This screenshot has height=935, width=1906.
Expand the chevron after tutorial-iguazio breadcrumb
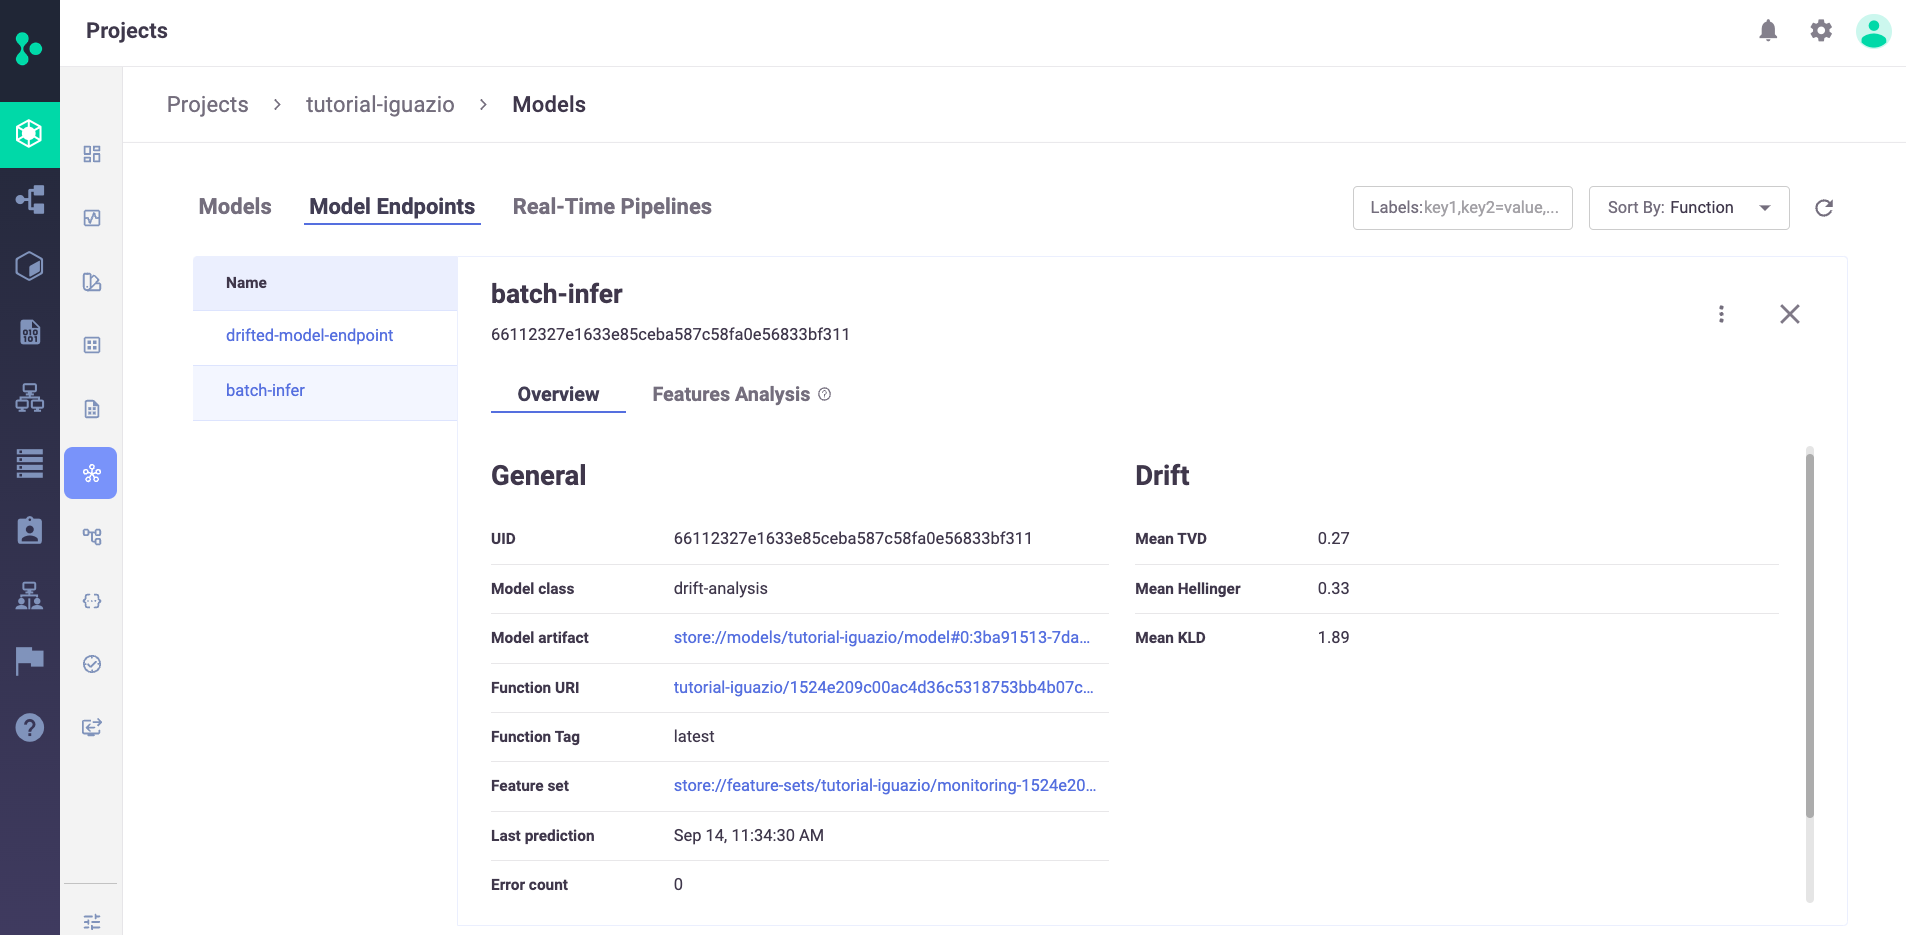pyautogui.click(x=483, y=105)
